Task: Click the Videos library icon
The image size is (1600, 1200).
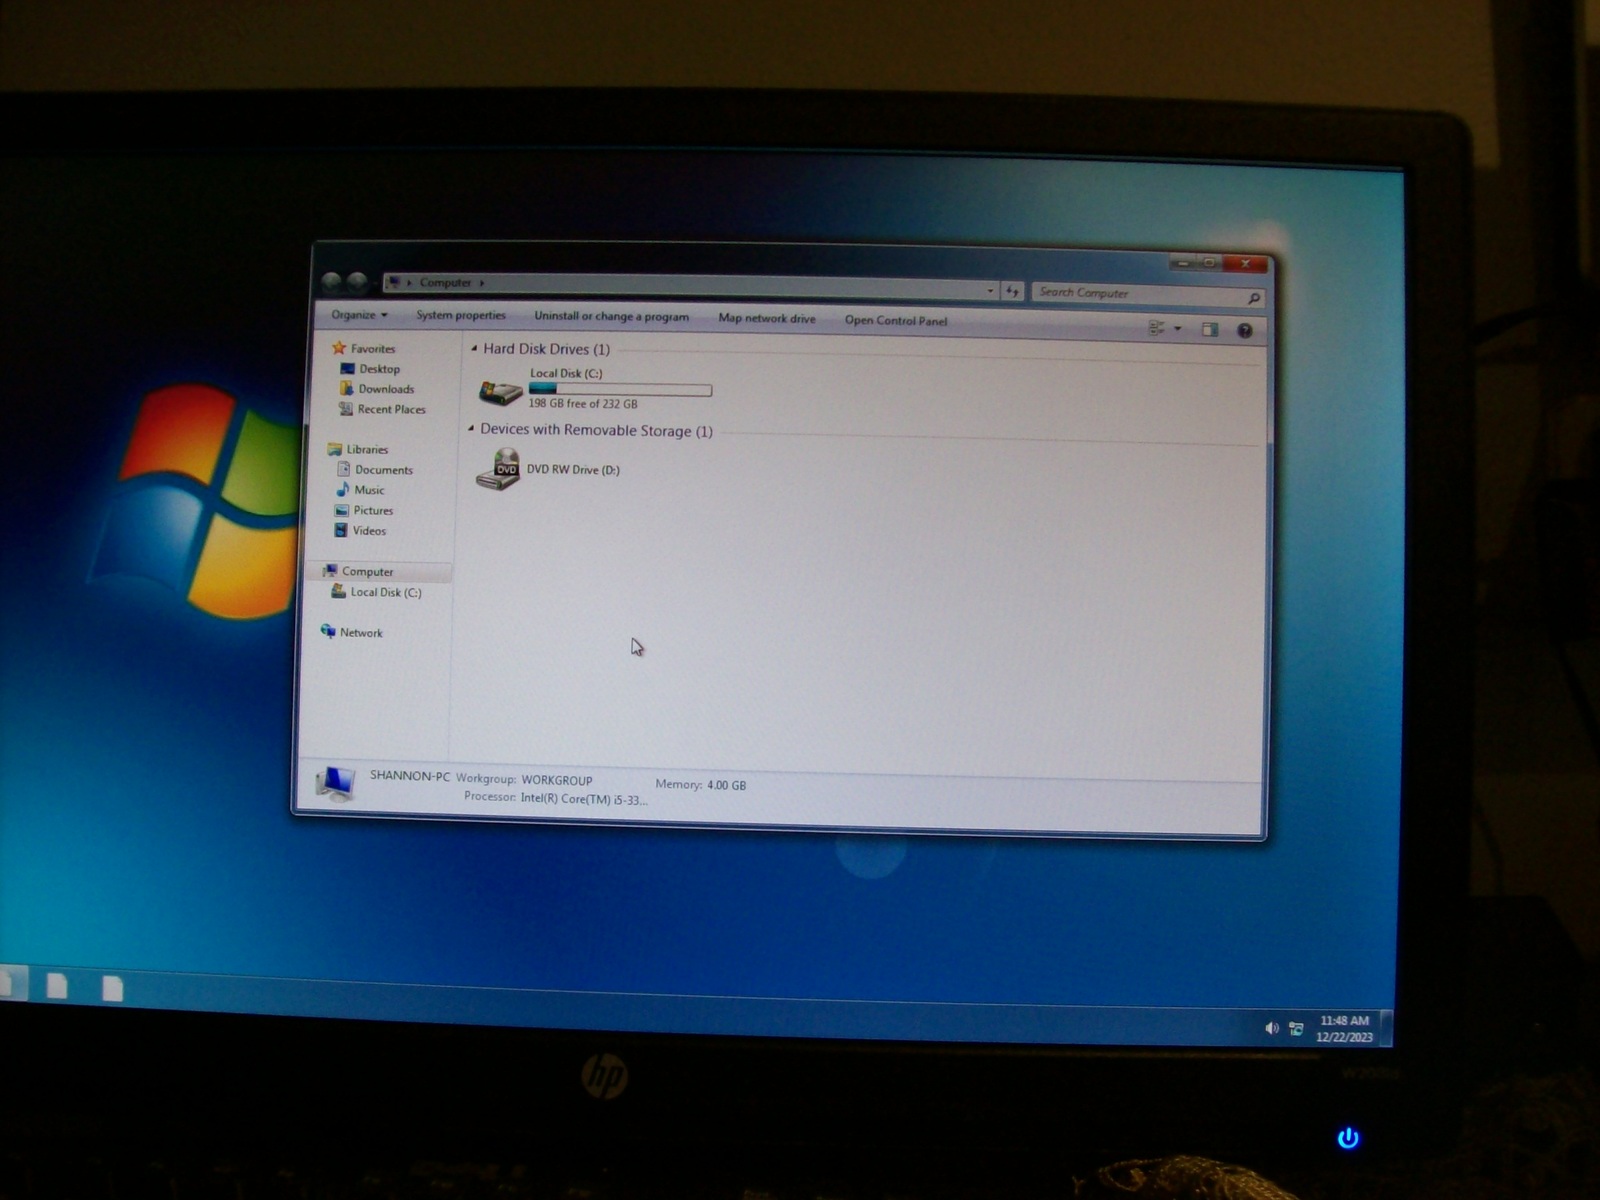Action: (340, 530)
